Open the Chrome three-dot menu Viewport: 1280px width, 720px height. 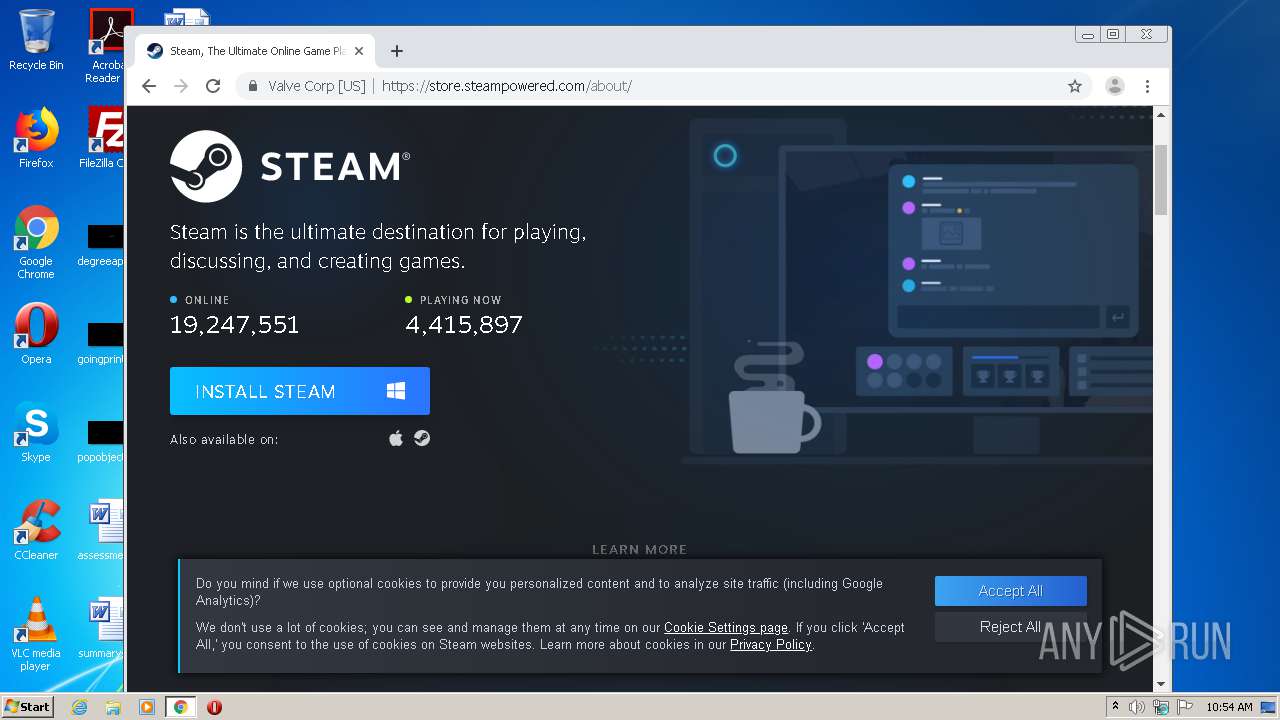pos(1147,86)
